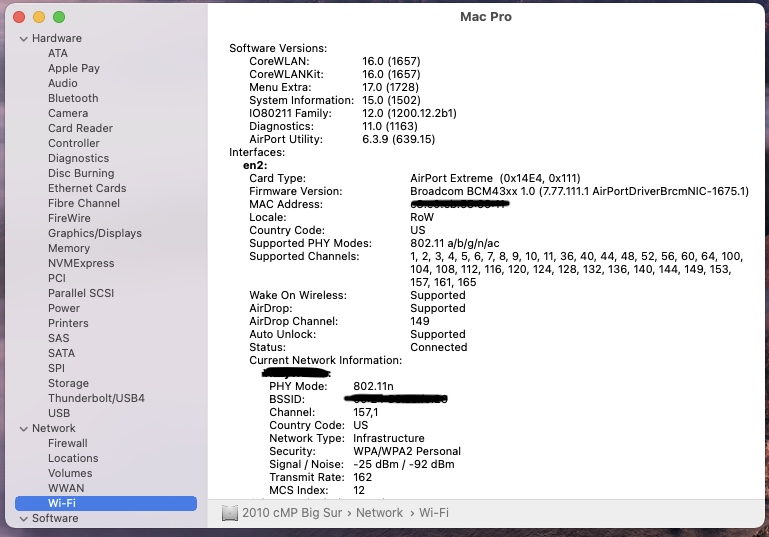Select Bluetooth in the sidebar
The width and height of the screenshot is (769, 537).
coord(73,98)
